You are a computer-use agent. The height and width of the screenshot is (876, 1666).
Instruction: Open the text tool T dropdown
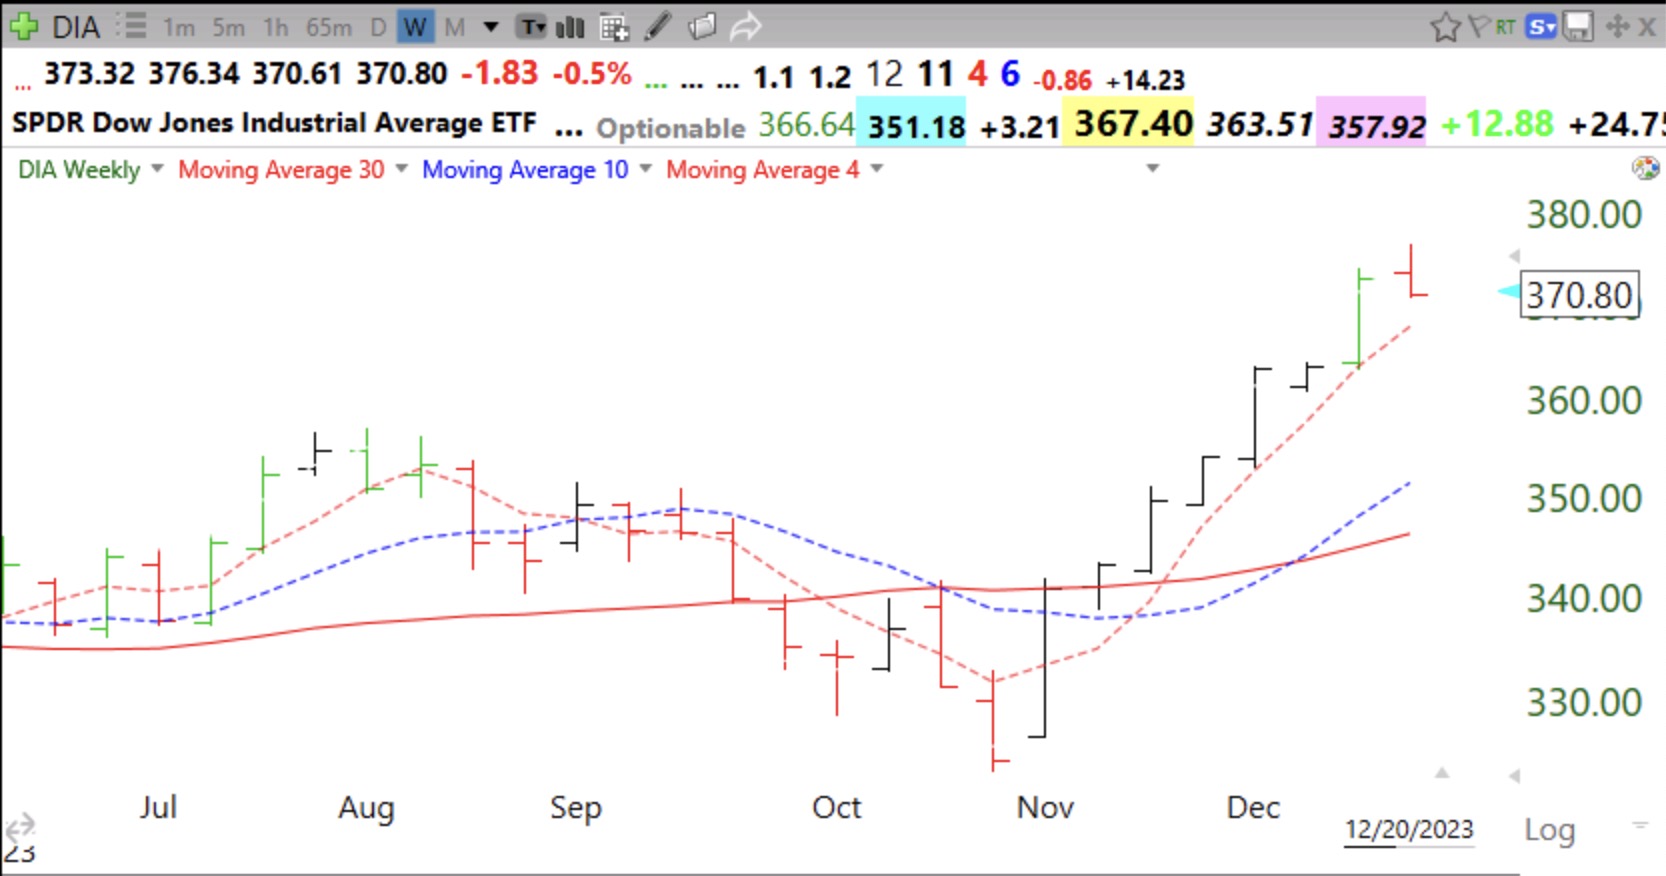532,27
